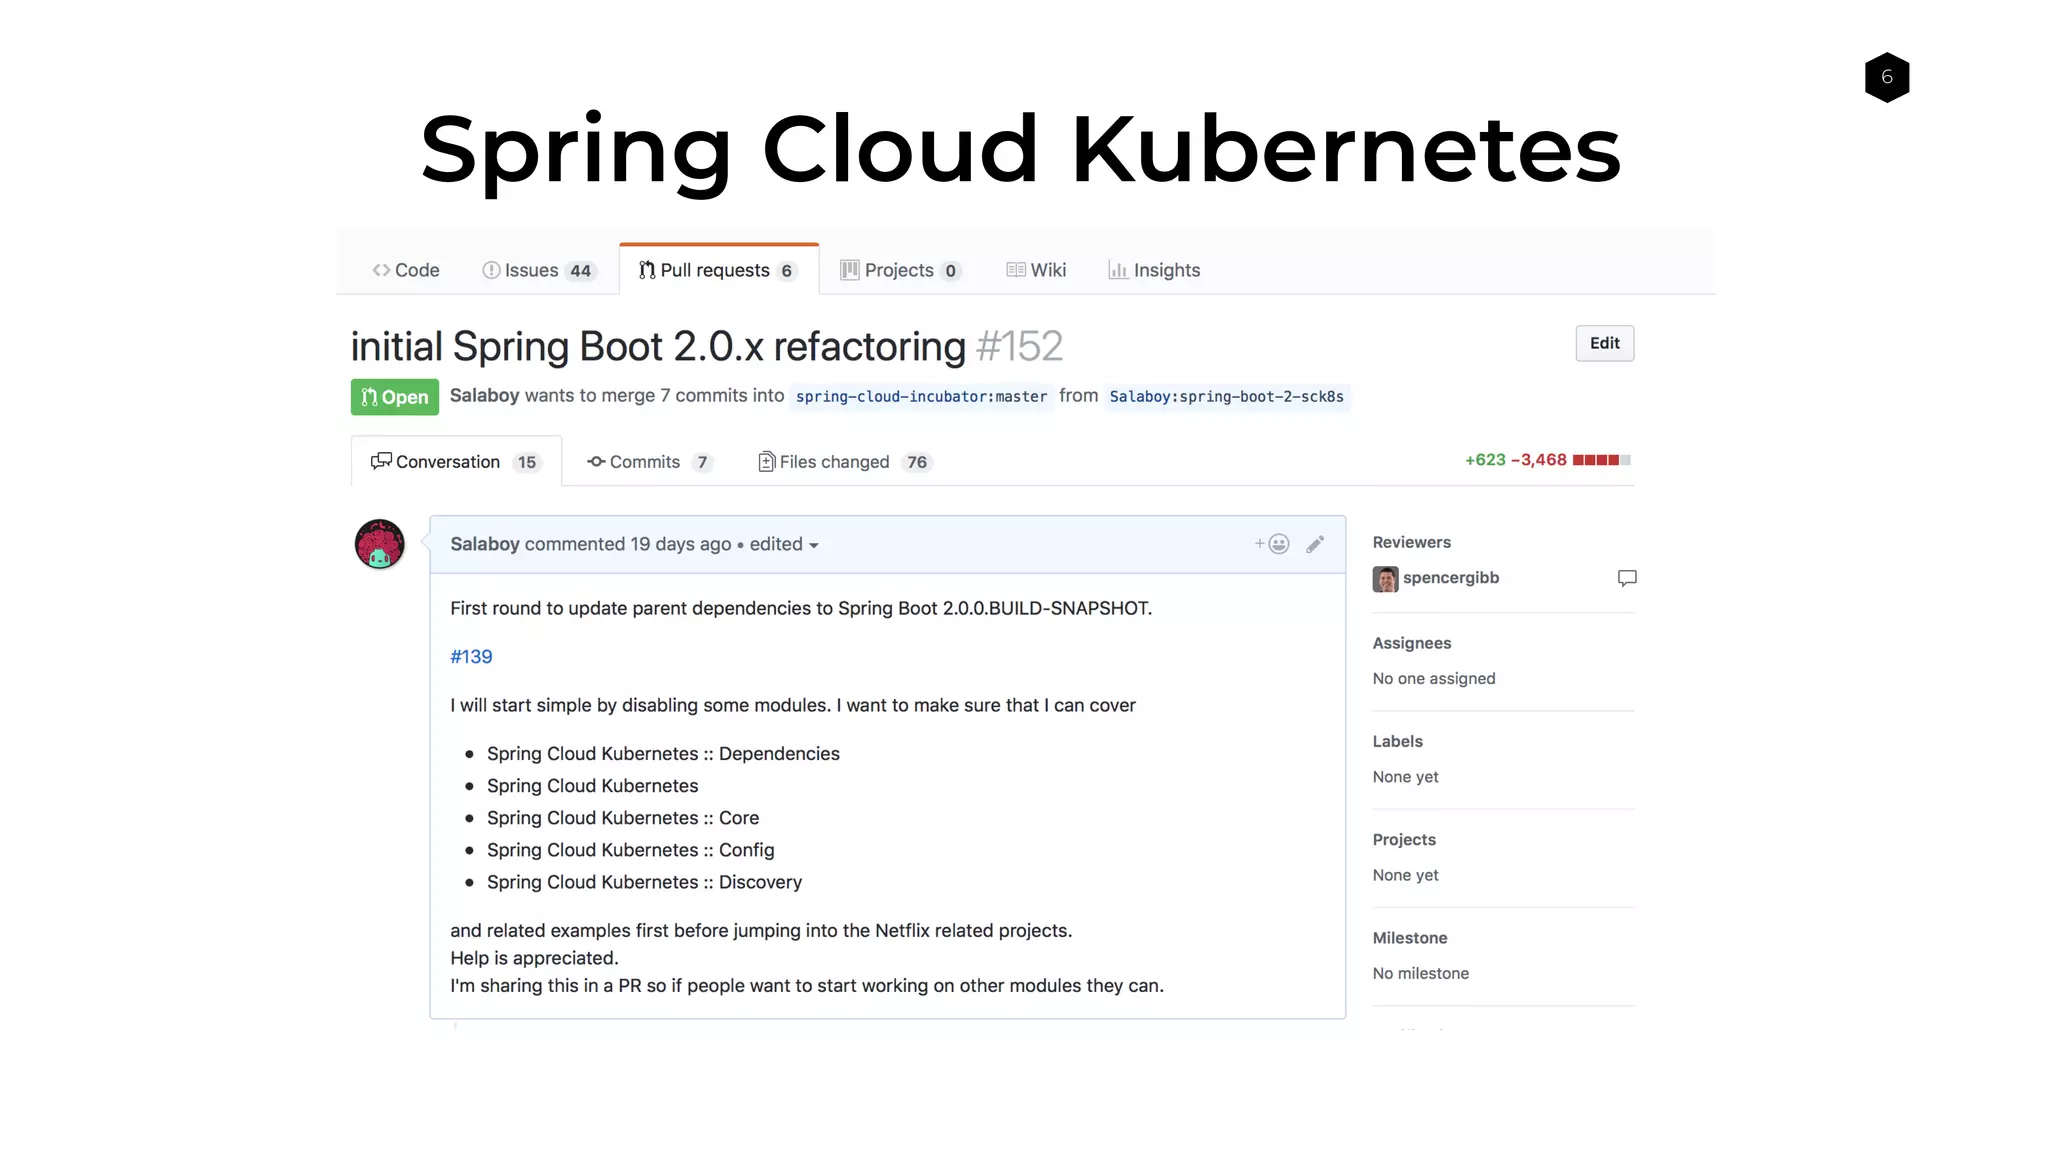Click 'No one assigned' text under Assignees
2048x1152 pixels.
1434,678
